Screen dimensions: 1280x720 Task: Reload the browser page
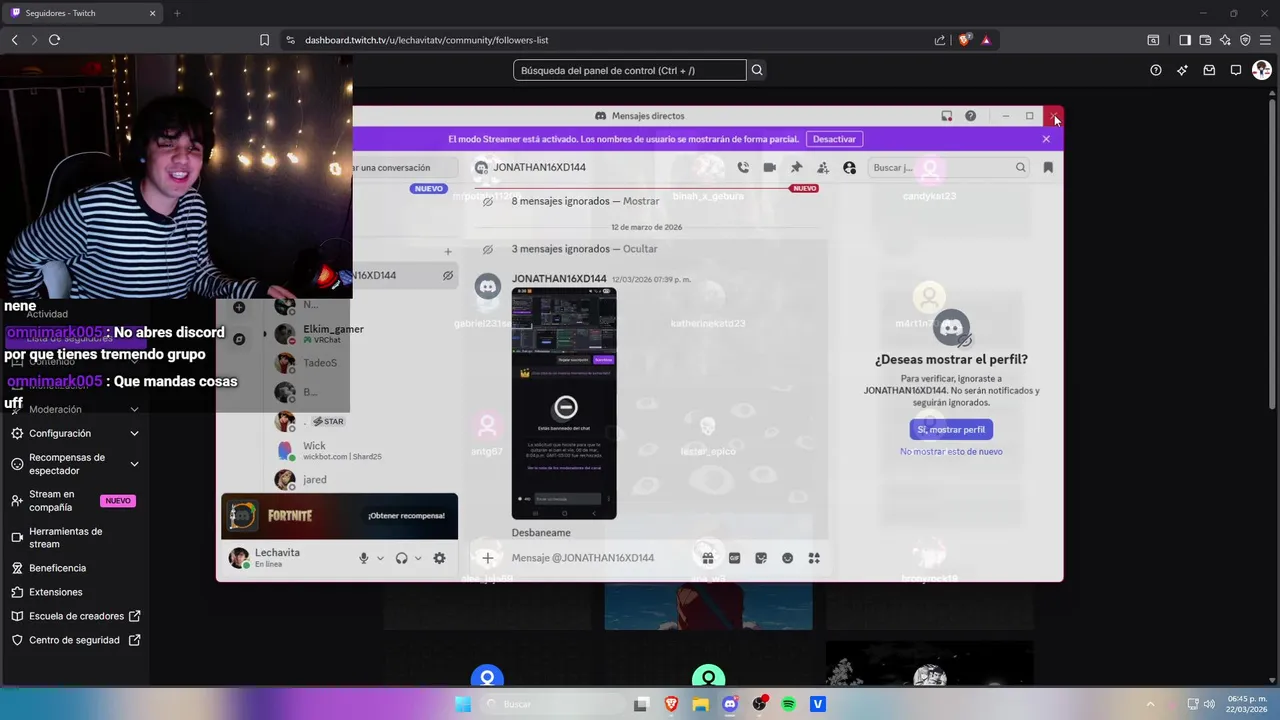[x=54, y=40]
